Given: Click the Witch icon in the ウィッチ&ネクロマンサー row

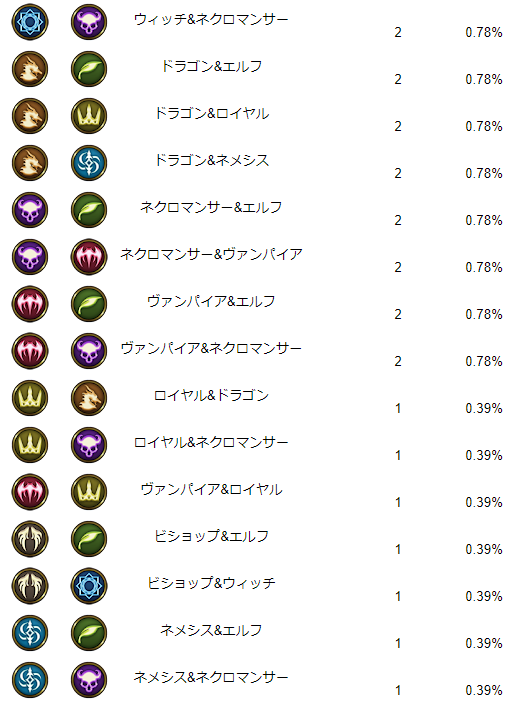Looking at the screenshot, I should coord(30,22).
